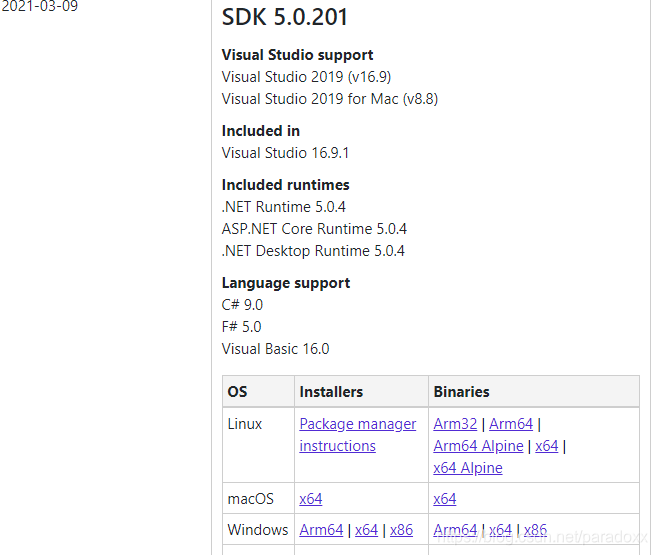
Task: Click the 2021-03-09 release date
Action: (39, 6)
